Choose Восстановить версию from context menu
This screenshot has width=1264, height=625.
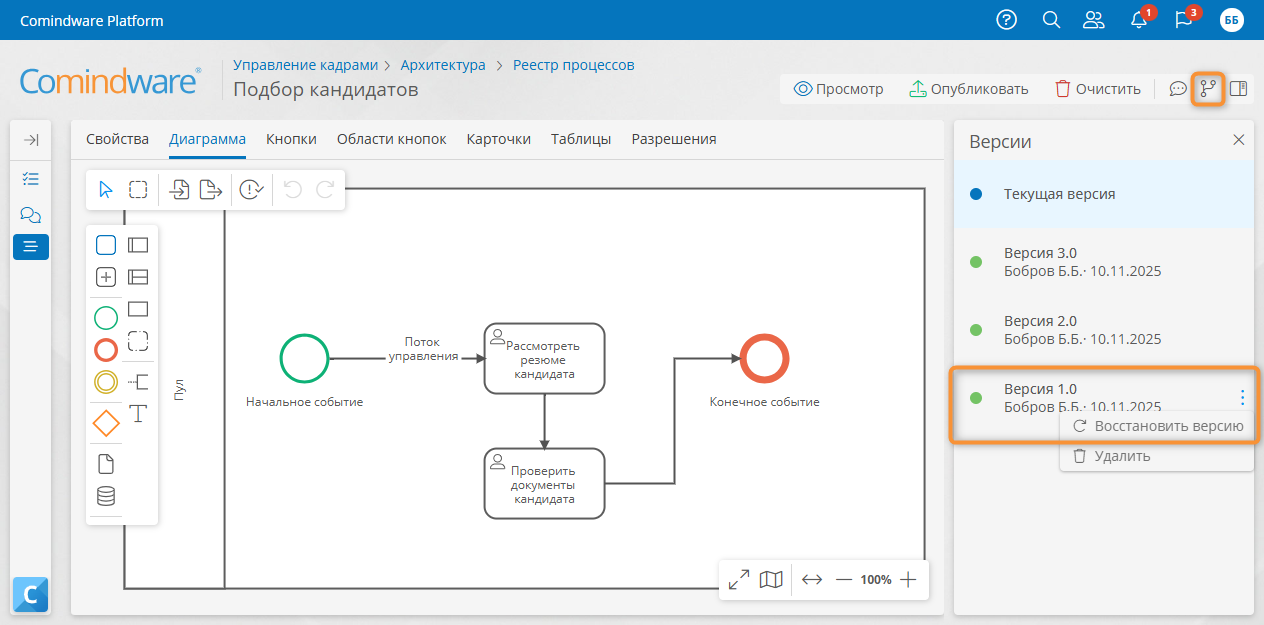tap(1157, 426)
